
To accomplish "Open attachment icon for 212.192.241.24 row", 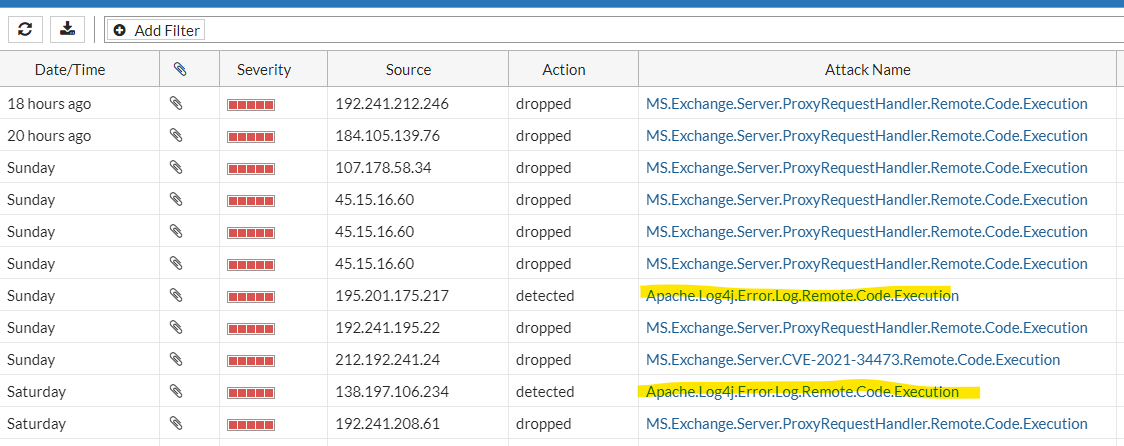I will pos(176,359).
